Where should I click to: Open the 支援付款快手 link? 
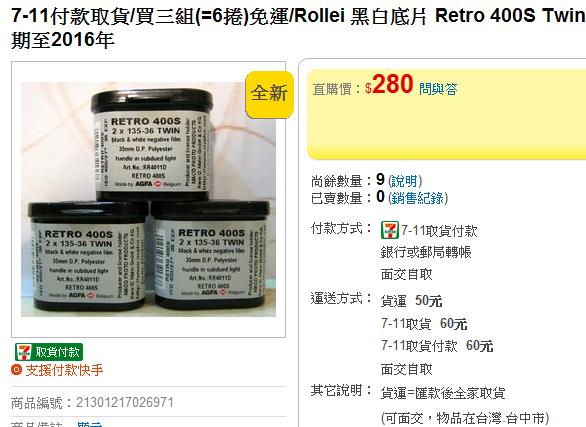tap(64, 370)
